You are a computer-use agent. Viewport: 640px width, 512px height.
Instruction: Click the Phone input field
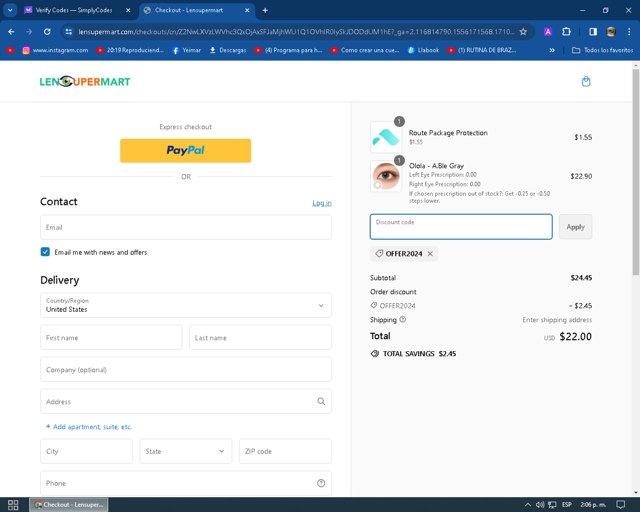point(186,483)
